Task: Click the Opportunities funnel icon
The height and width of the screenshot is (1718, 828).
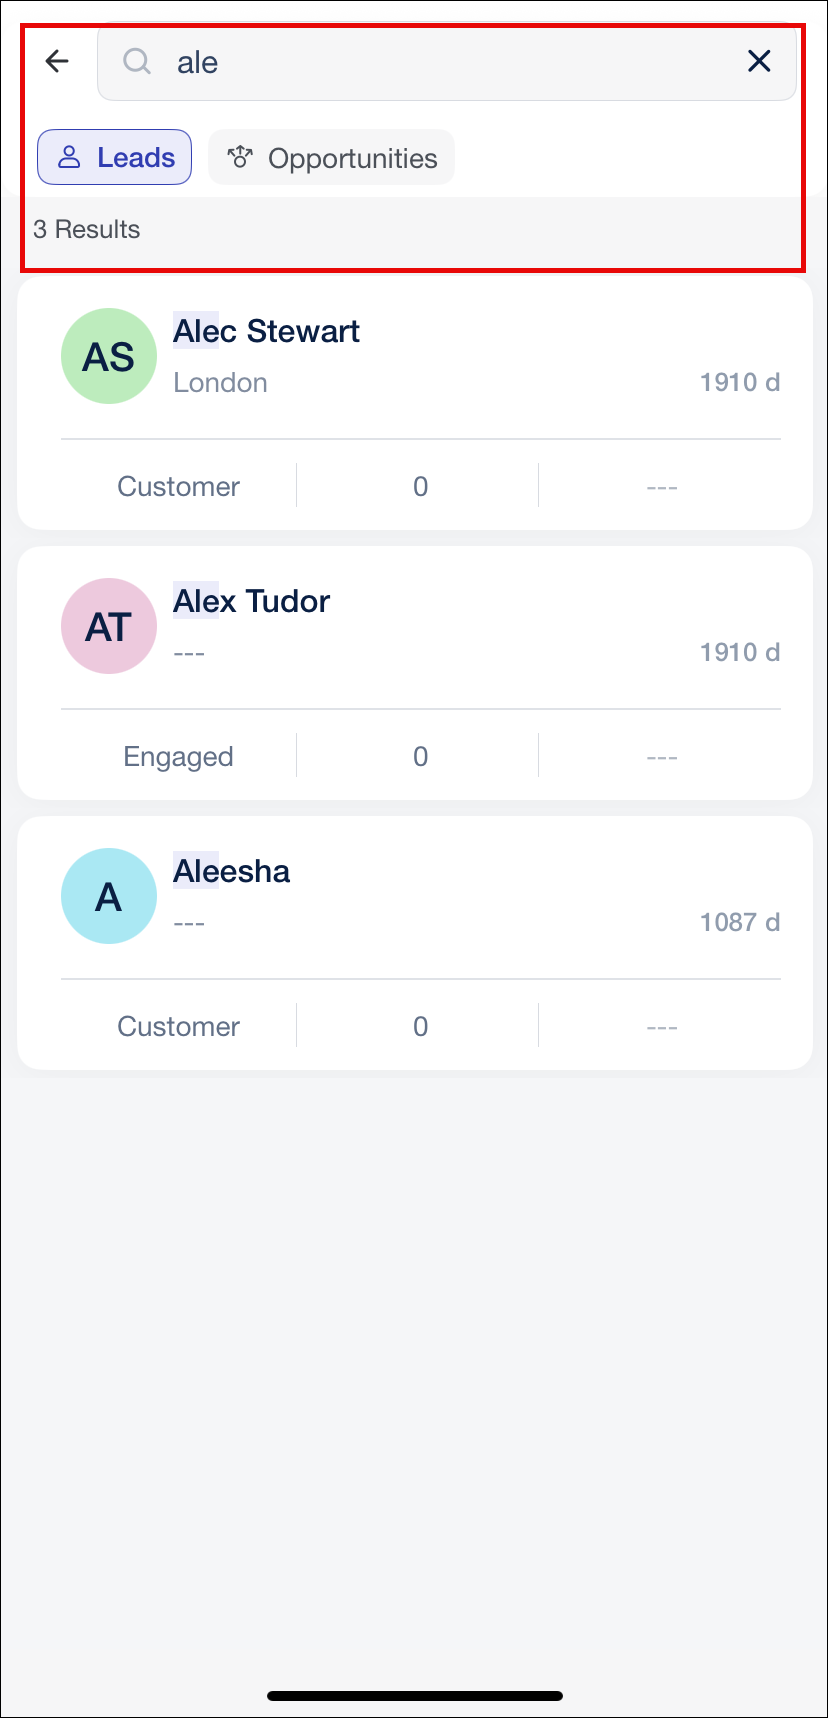Action: coord(239,157)
